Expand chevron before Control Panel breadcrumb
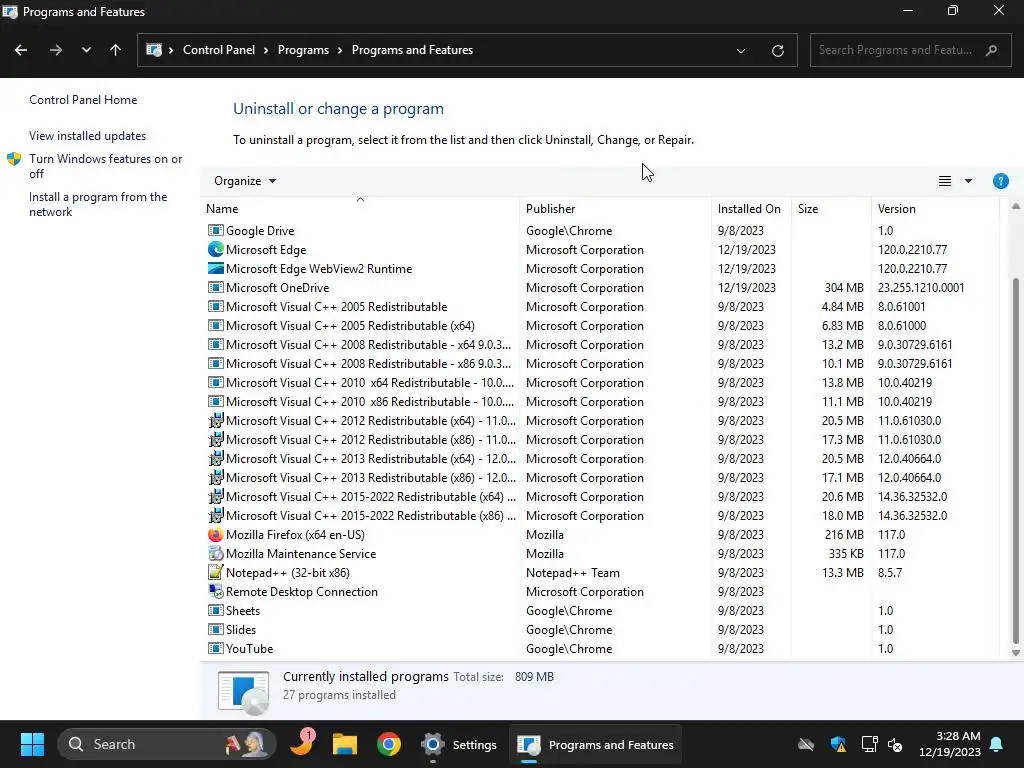The height and width of the screenshot is (768, 1024). point(171,50)
